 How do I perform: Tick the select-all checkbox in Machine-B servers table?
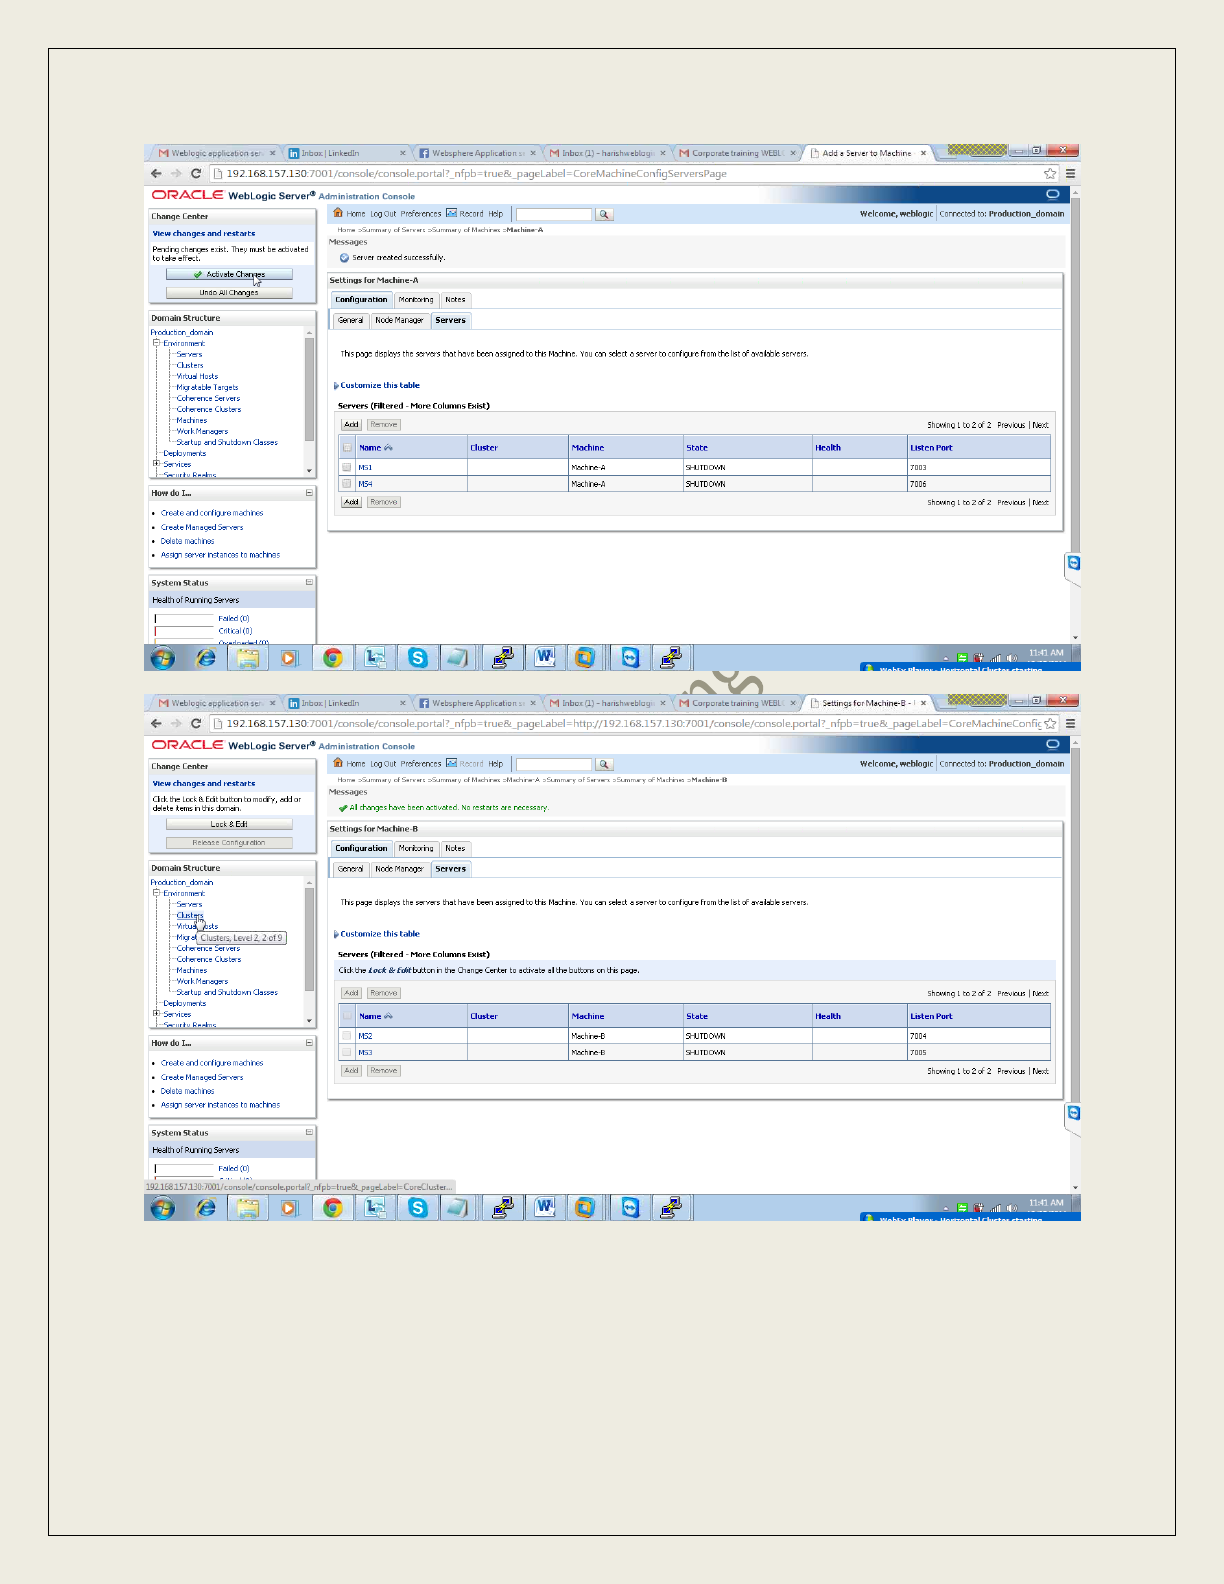point(347,1016)
